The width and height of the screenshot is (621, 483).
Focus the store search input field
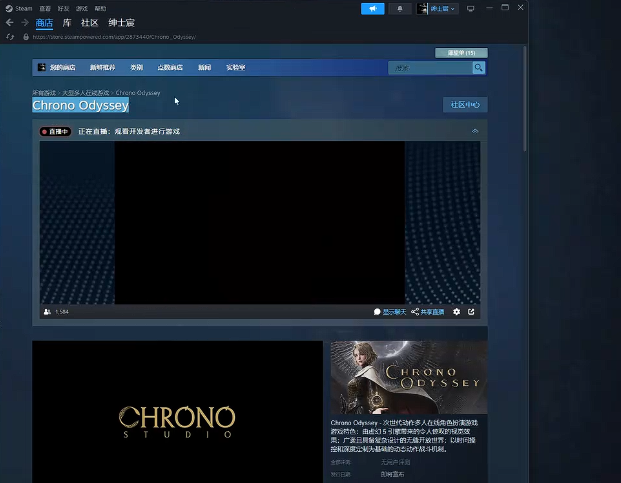pyautogui.click(x=431, y=68)
